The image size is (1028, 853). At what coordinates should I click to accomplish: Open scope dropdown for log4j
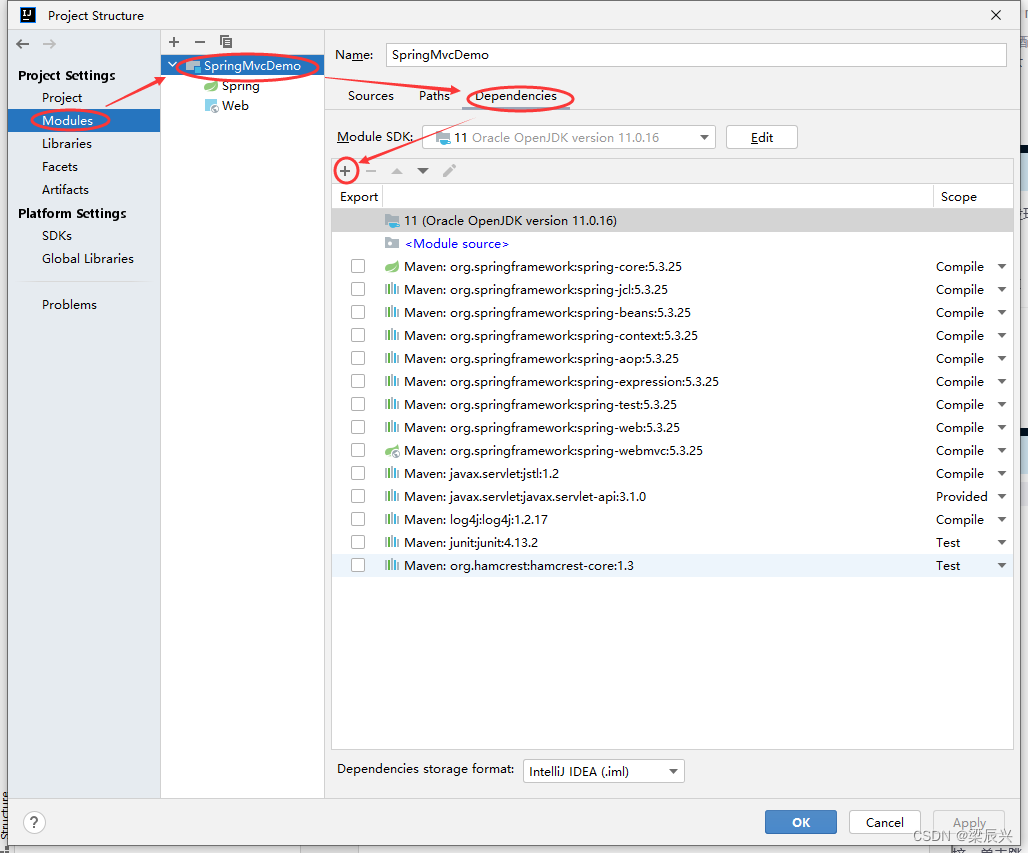[x=1002, y=519]
